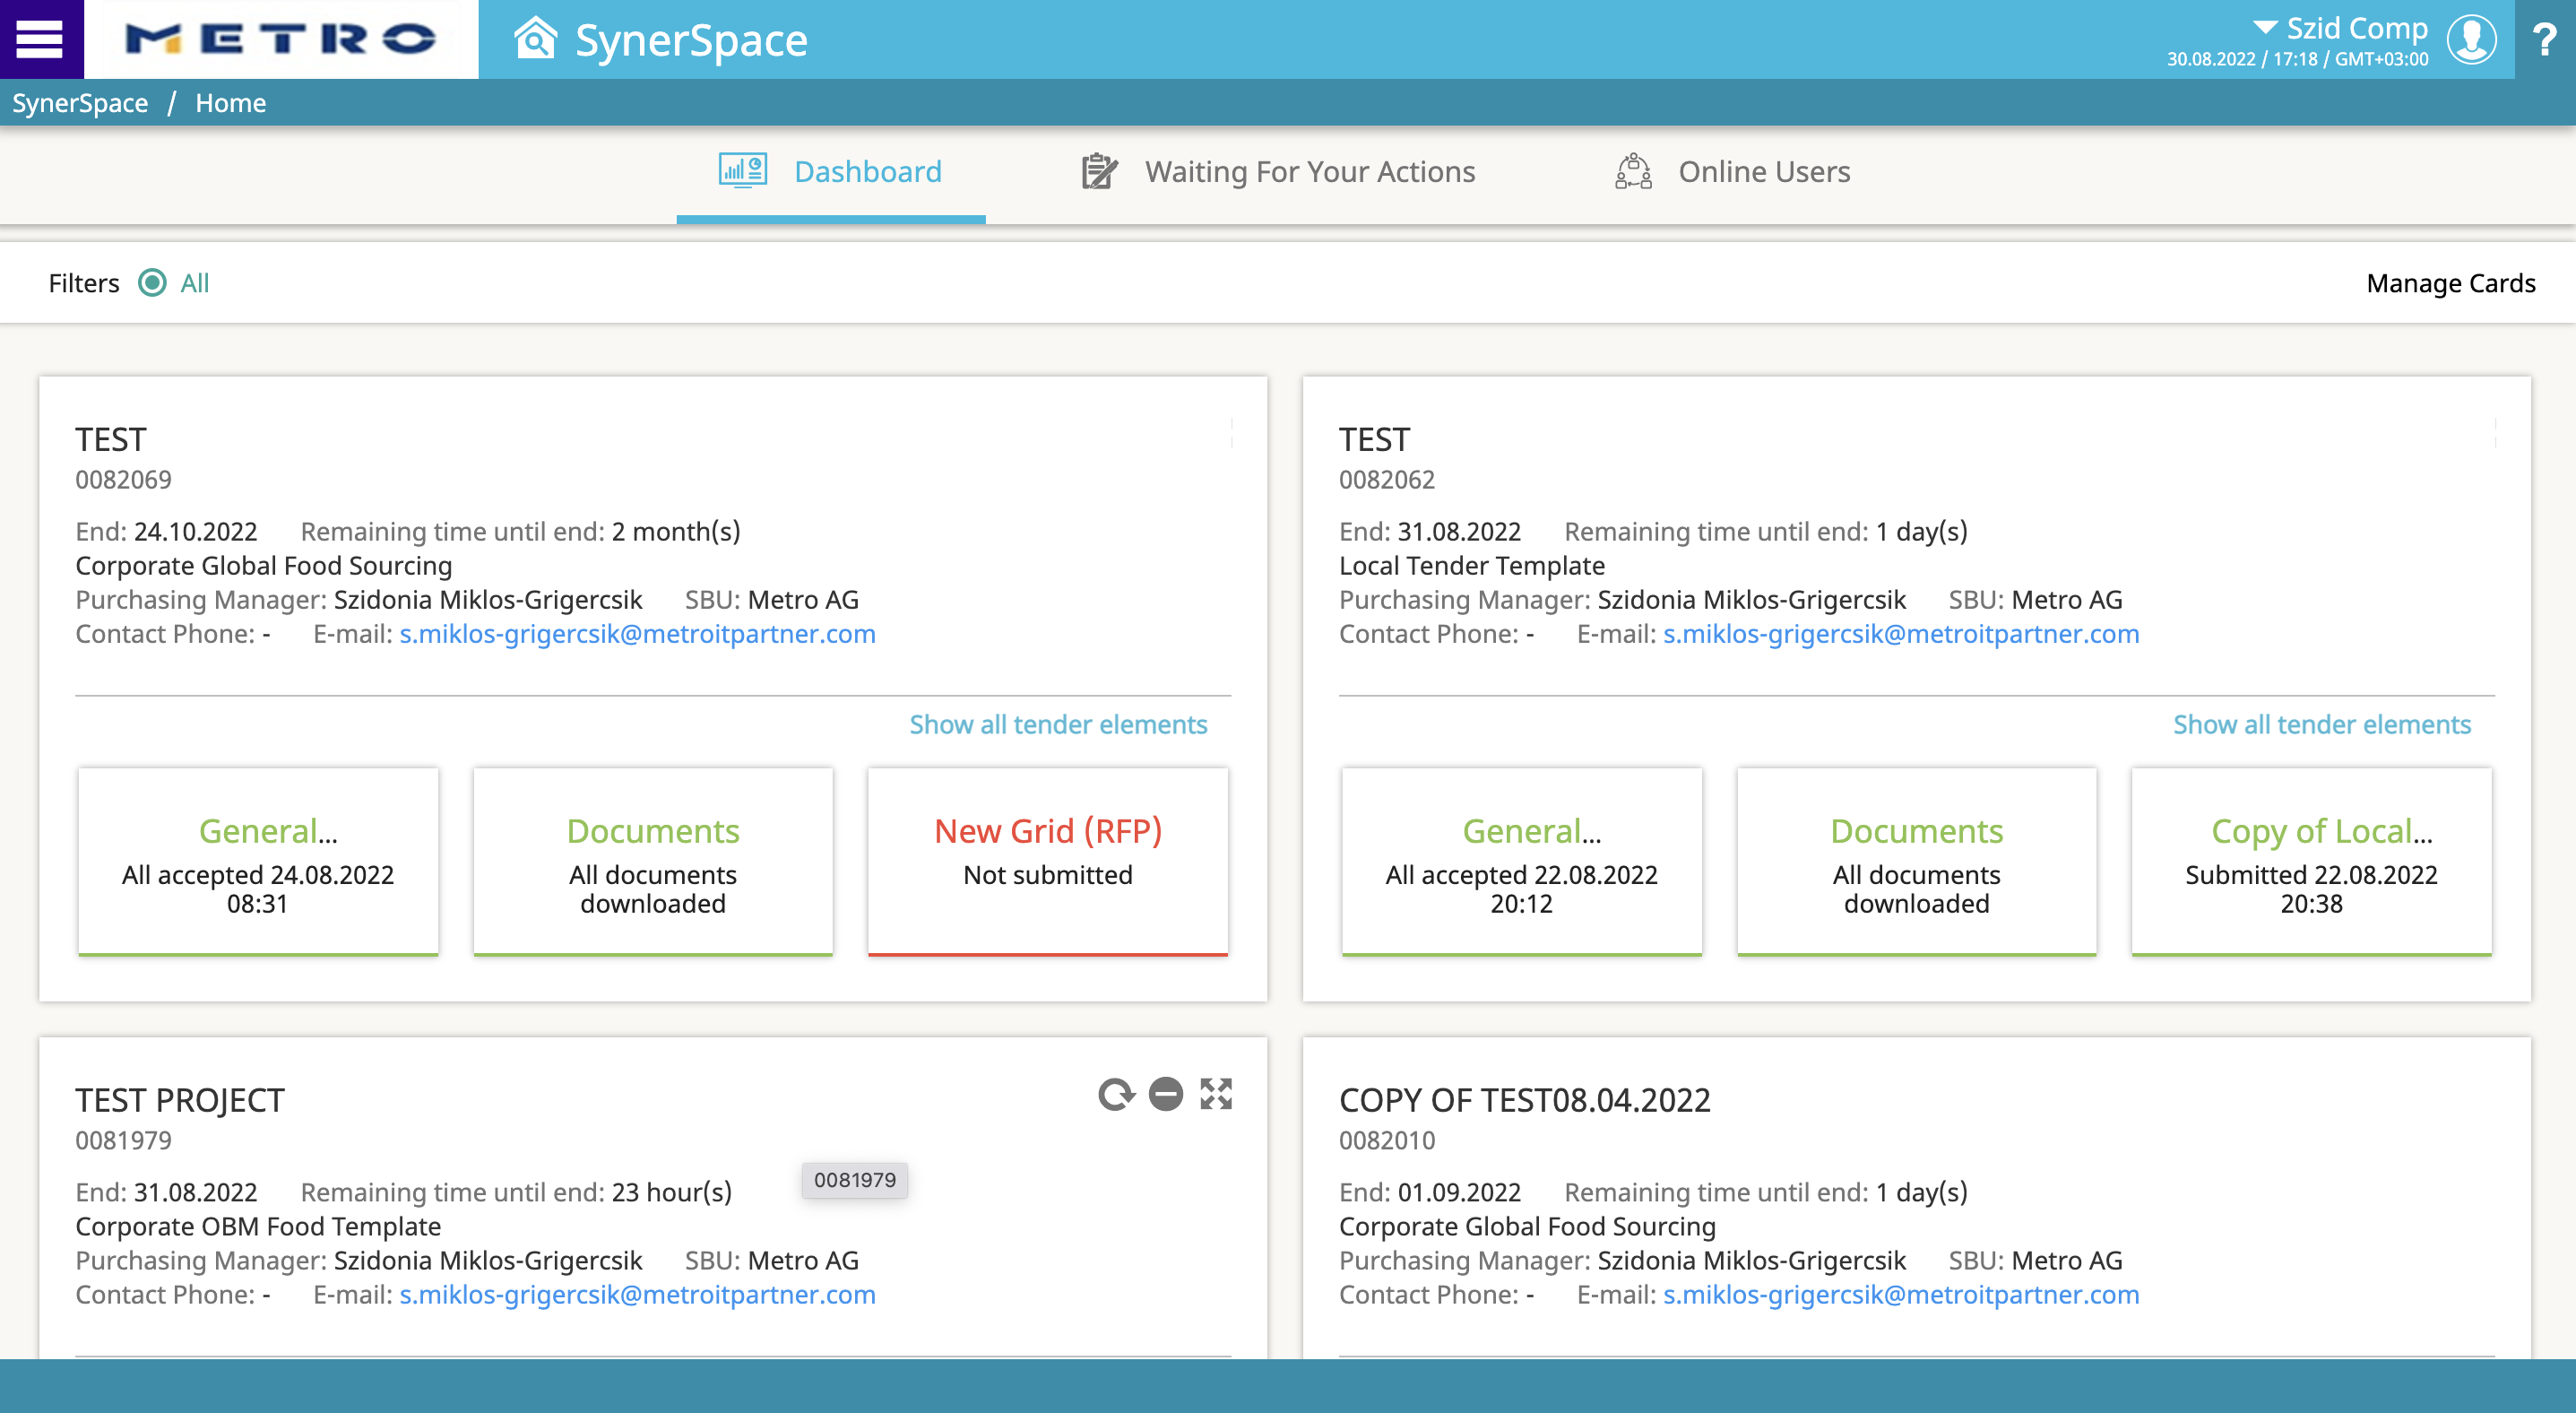
Task: Click the SynerSpace home icon
Action: coord(535,39)
